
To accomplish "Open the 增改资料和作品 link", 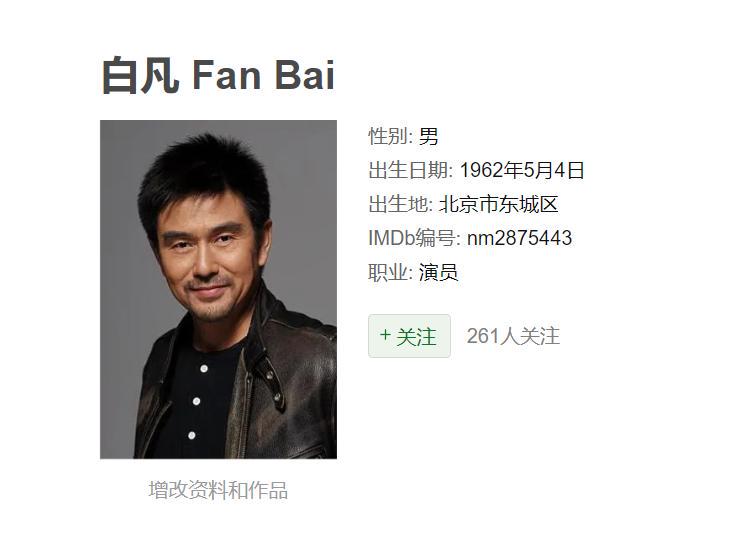I will coord(218,490).
